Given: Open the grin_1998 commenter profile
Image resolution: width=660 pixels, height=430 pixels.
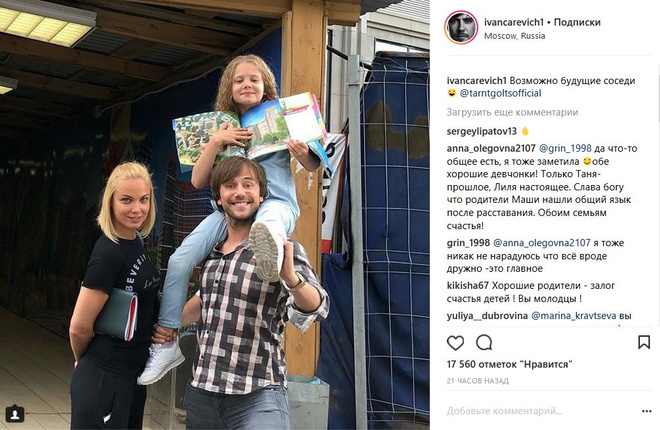Looking at the screenshot, I should click(468, 243).
